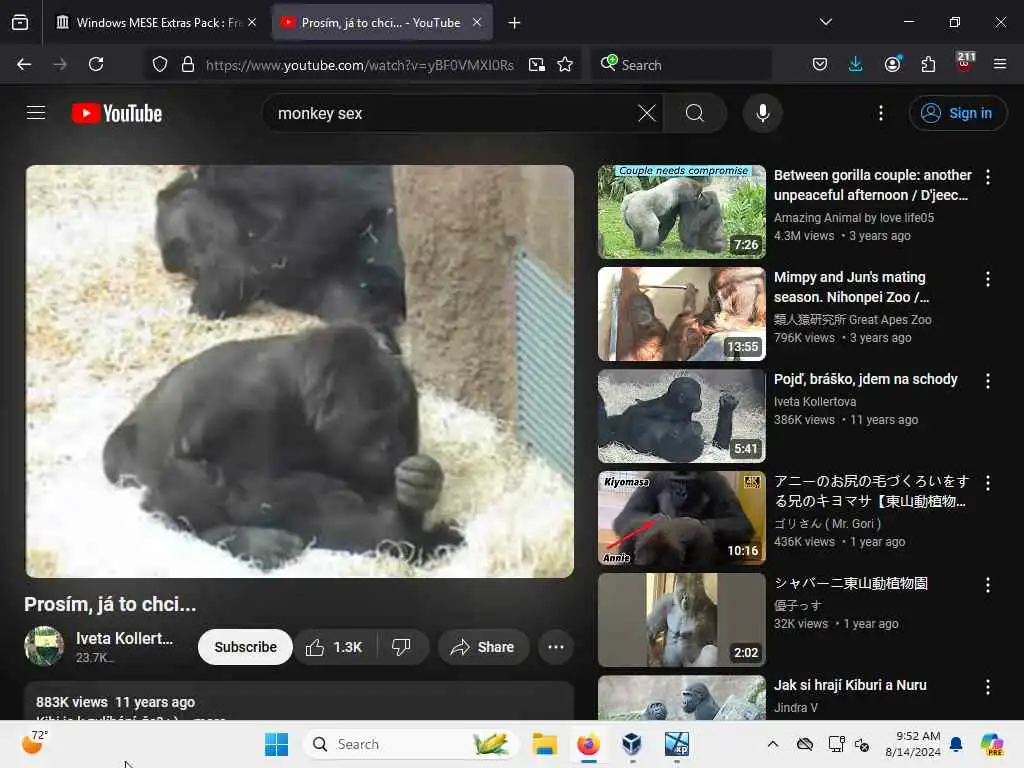Expand the video description box
1024x768 pixels.
(299, 701)
